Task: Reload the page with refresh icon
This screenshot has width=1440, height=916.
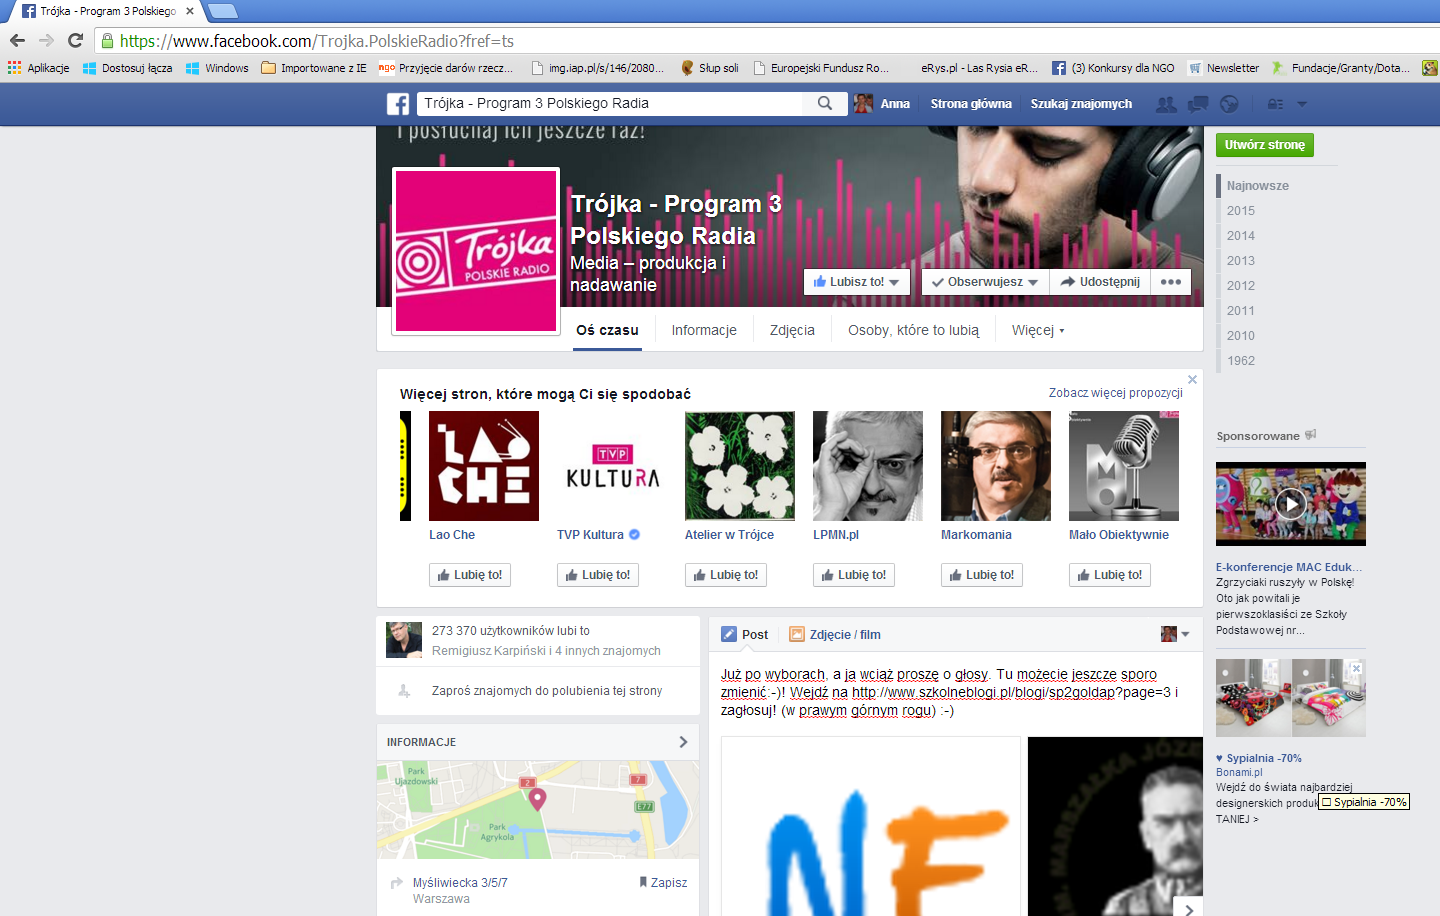Action: [75, 41]
